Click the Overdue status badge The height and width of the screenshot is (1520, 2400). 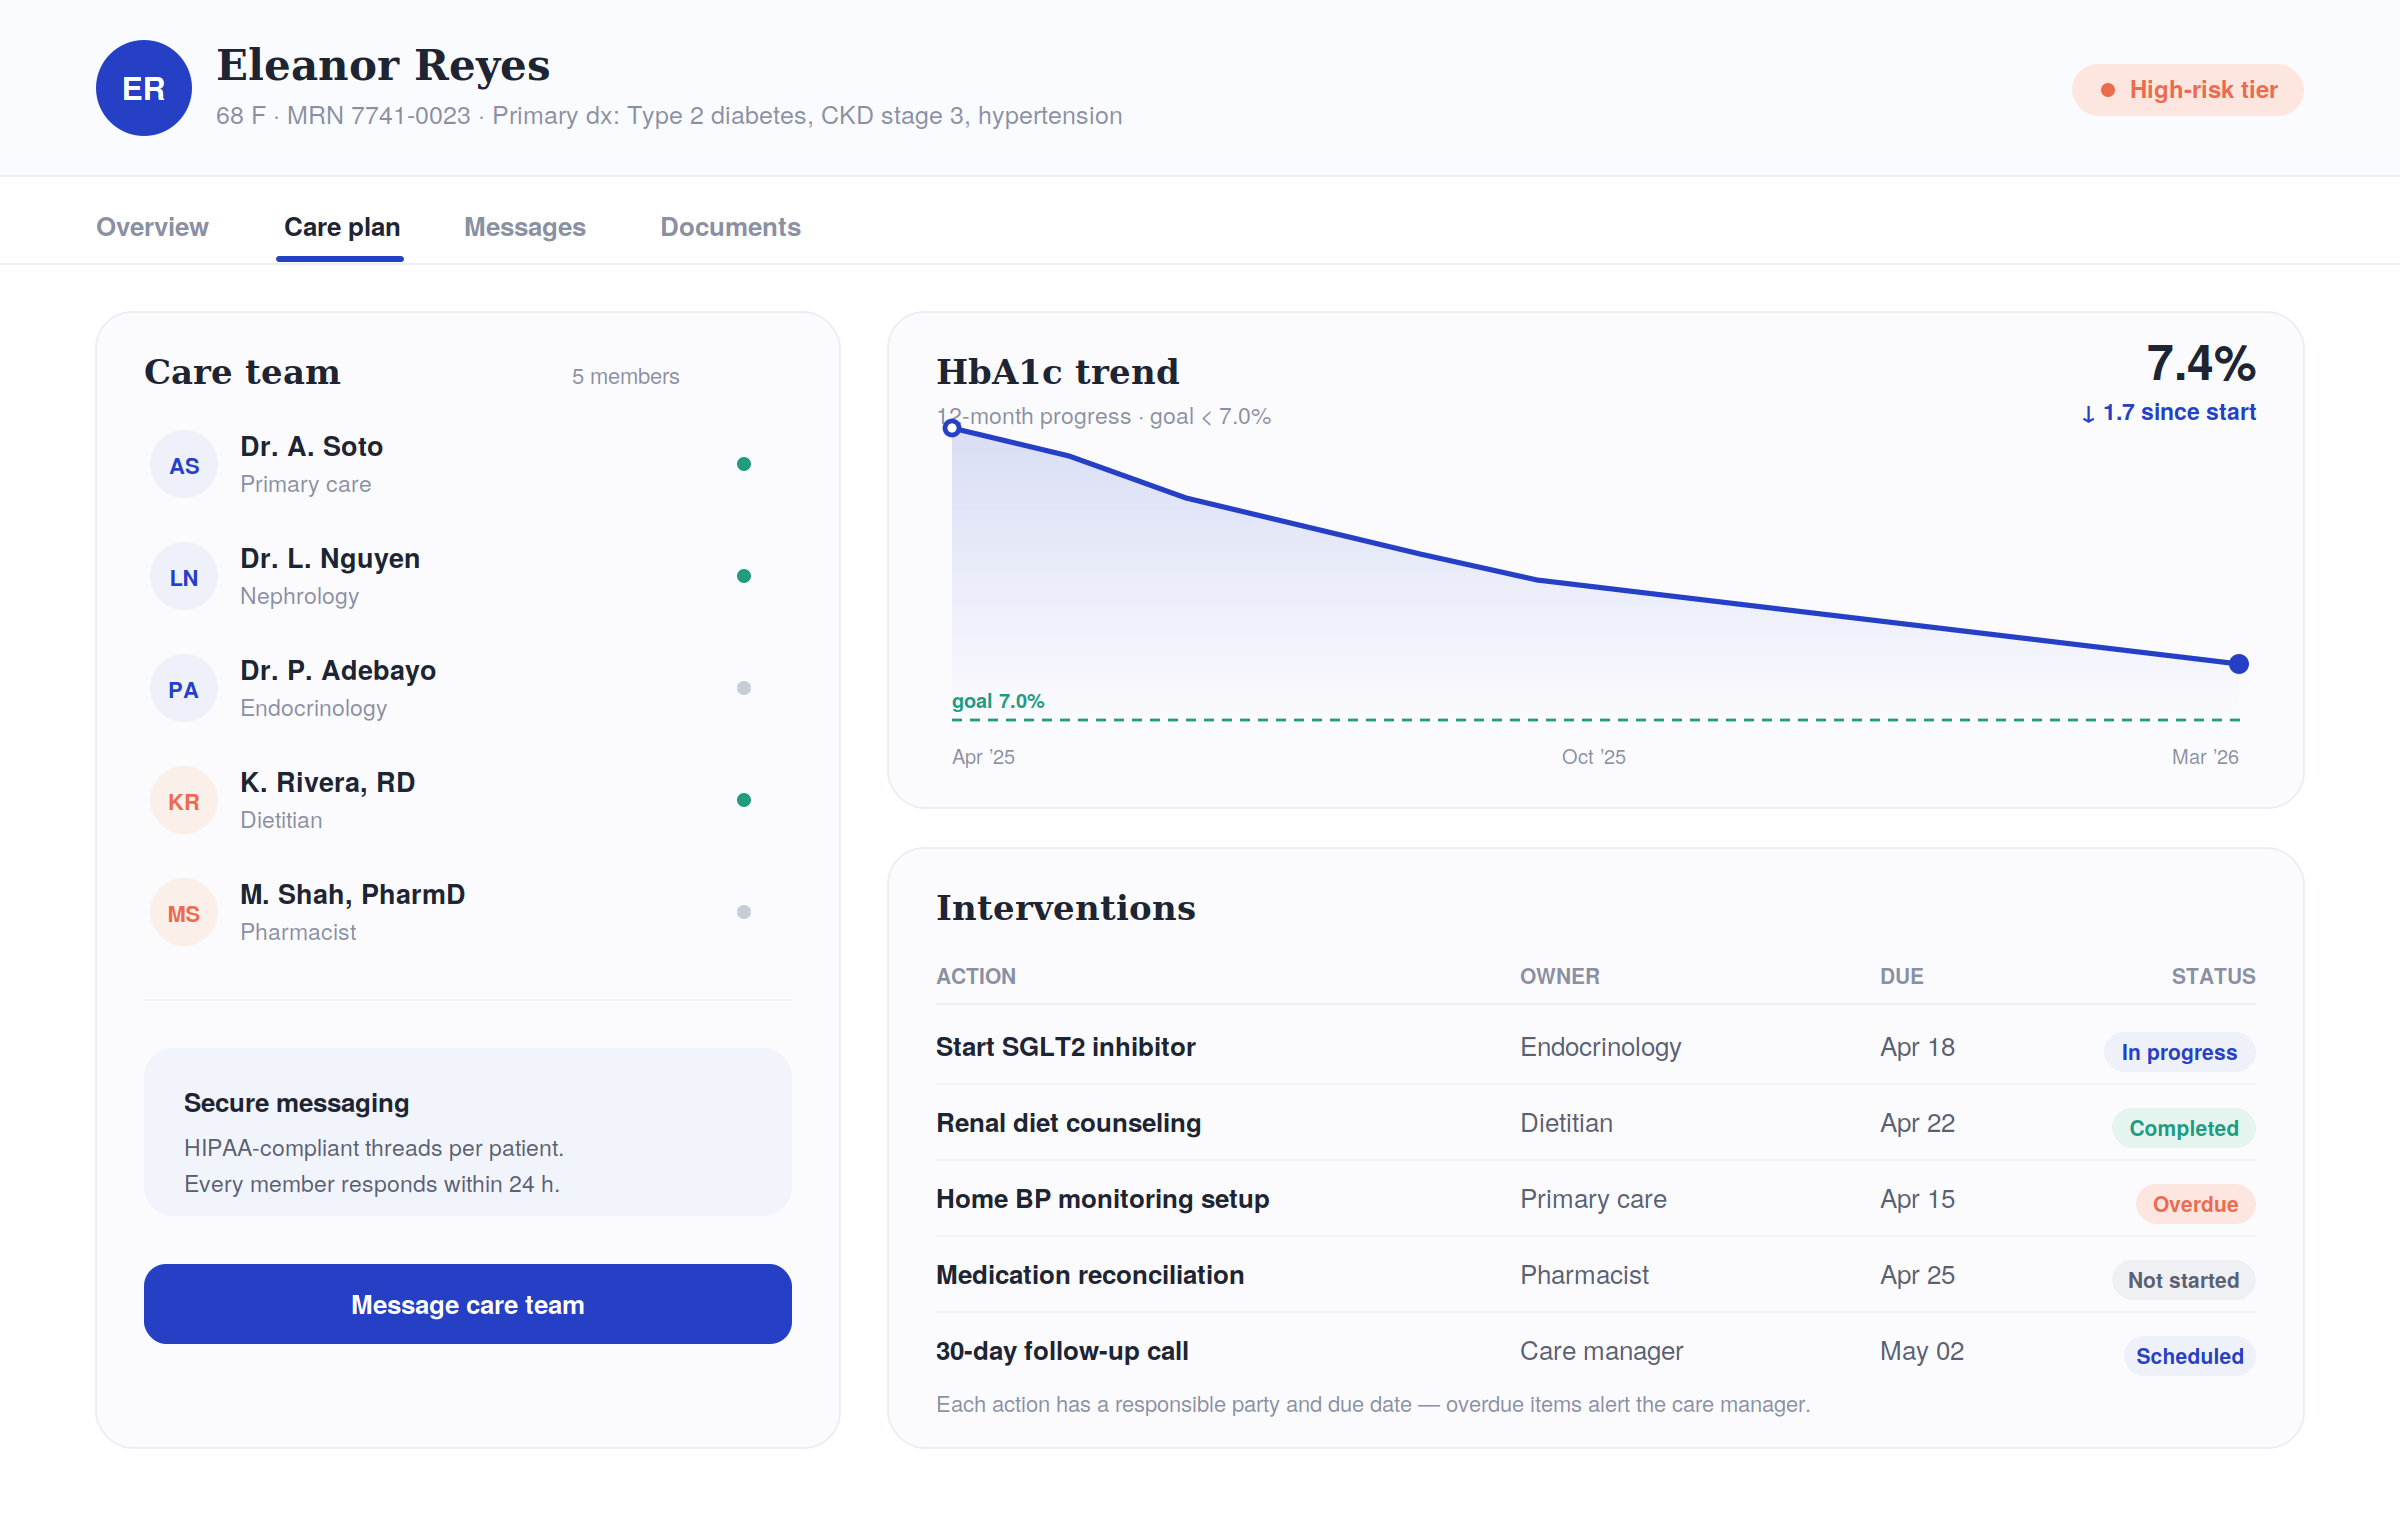click(x=2195, y=1204)
